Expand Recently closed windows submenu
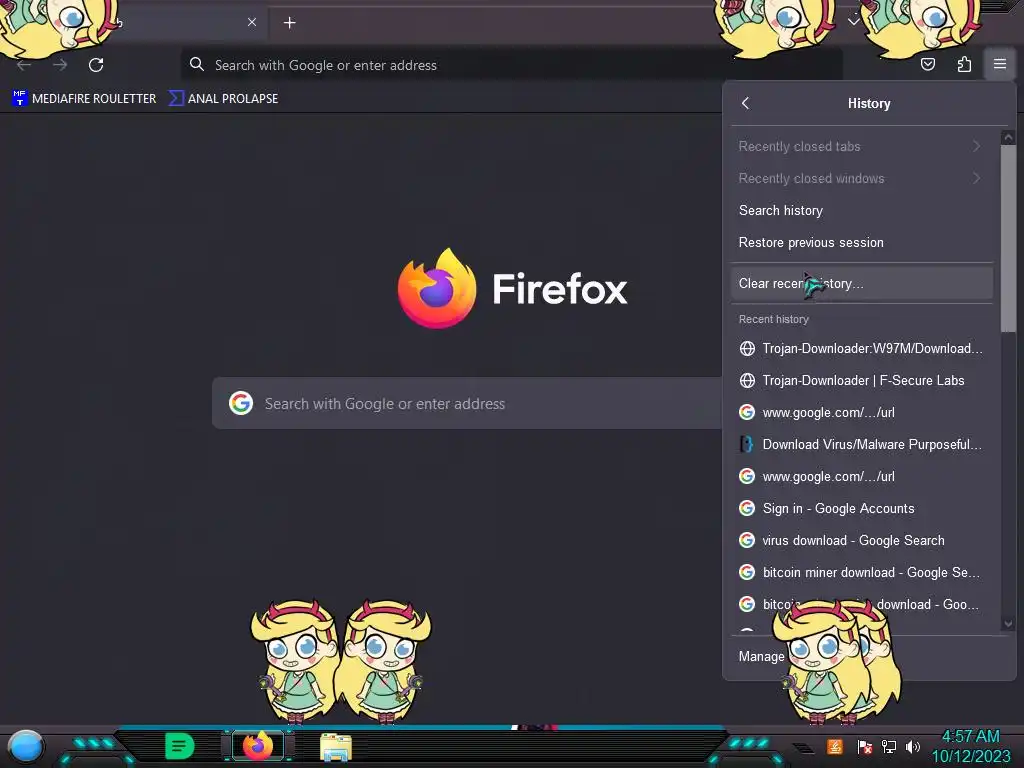Image resolution: width=1024 pixels, height=768 pixels. [x=861, y=178]
